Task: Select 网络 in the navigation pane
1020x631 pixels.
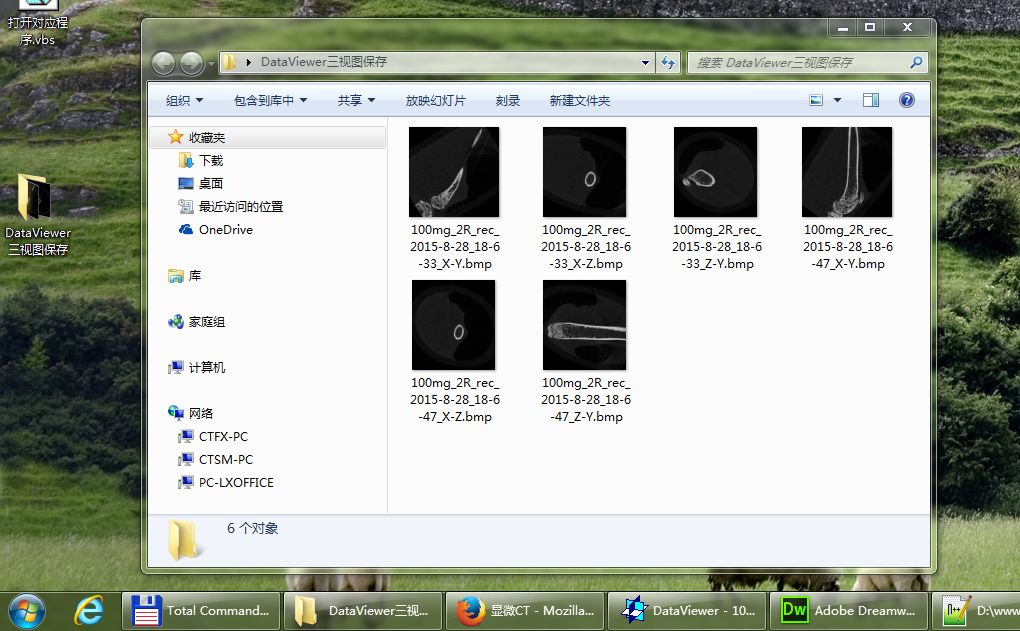Action: coord(201,413)
